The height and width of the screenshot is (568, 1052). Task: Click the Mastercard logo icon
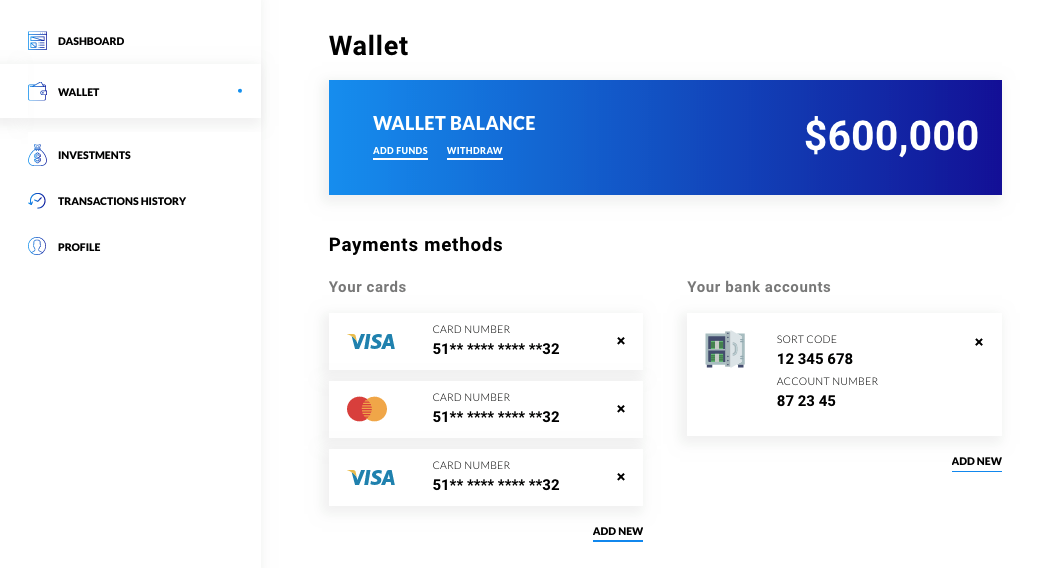coord(367,409)
